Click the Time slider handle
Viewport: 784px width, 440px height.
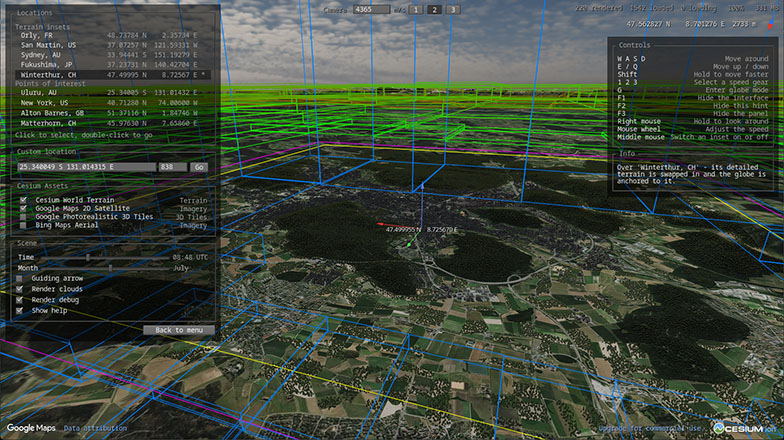(x=88, y=258)
